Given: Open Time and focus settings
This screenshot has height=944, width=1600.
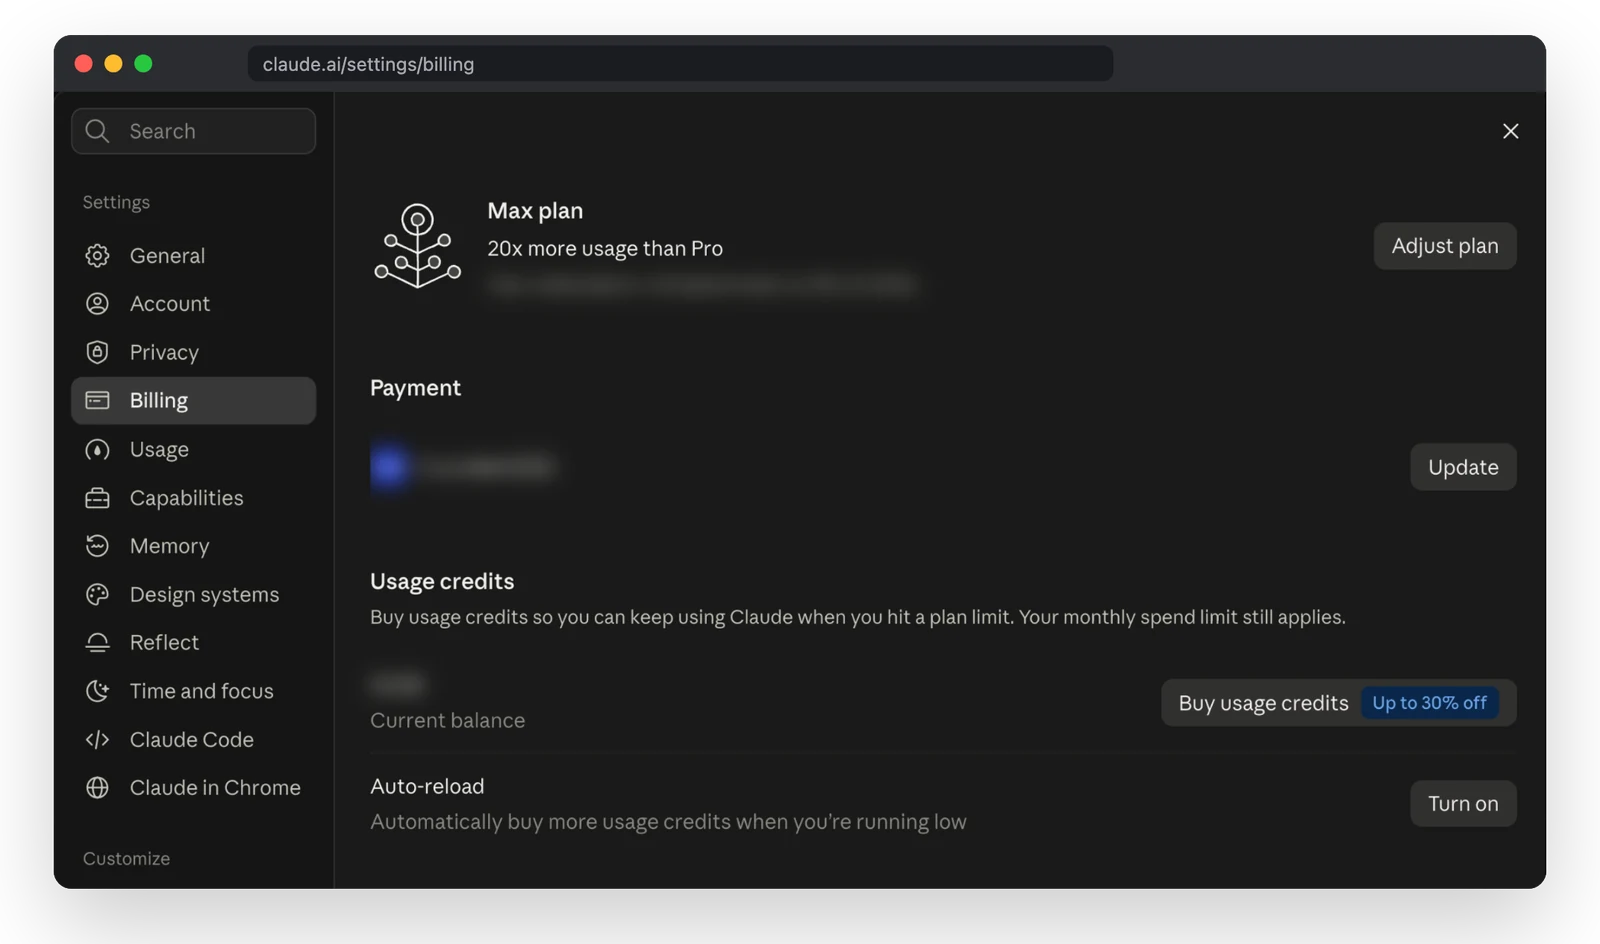Looking at the screenshot, I should click(194, 691).
